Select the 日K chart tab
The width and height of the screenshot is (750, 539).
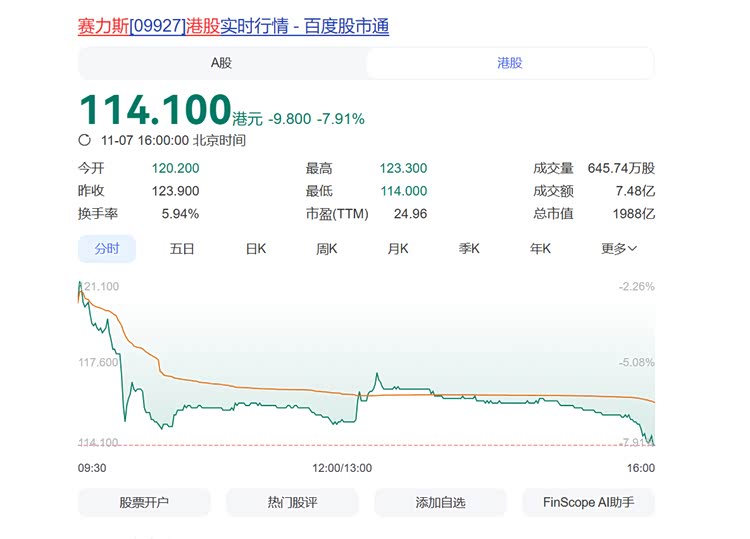(256, 248)
